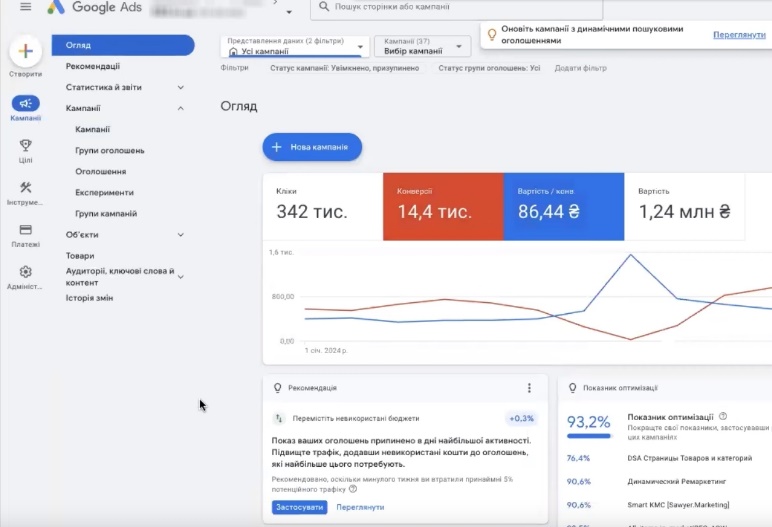Screen dimensions: 772x527
Task: Open the hamburger main menu icon
Action: click(25, 7)
